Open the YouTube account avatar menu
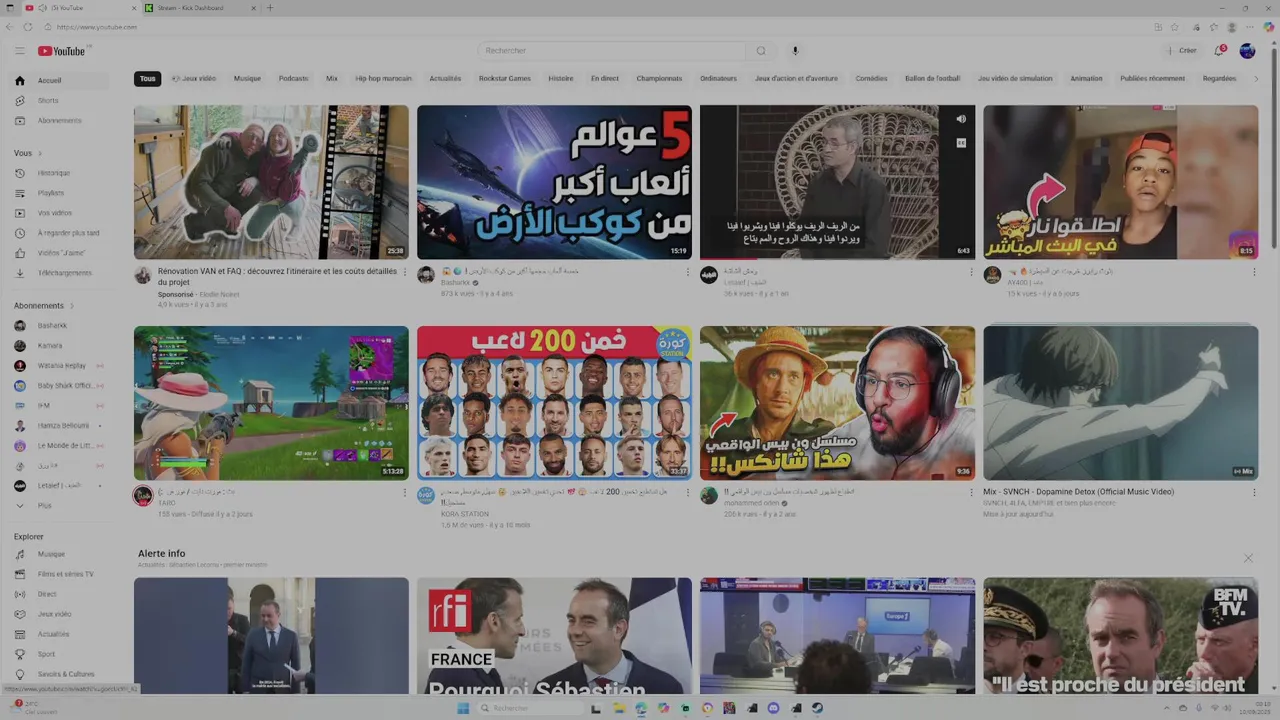 [1247, 51]
